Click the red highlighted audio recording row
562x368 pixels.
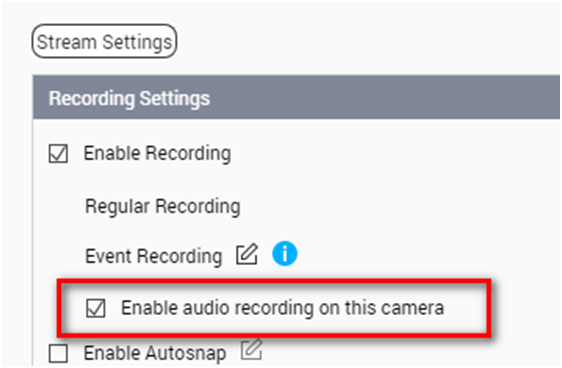tap(274, 309)
